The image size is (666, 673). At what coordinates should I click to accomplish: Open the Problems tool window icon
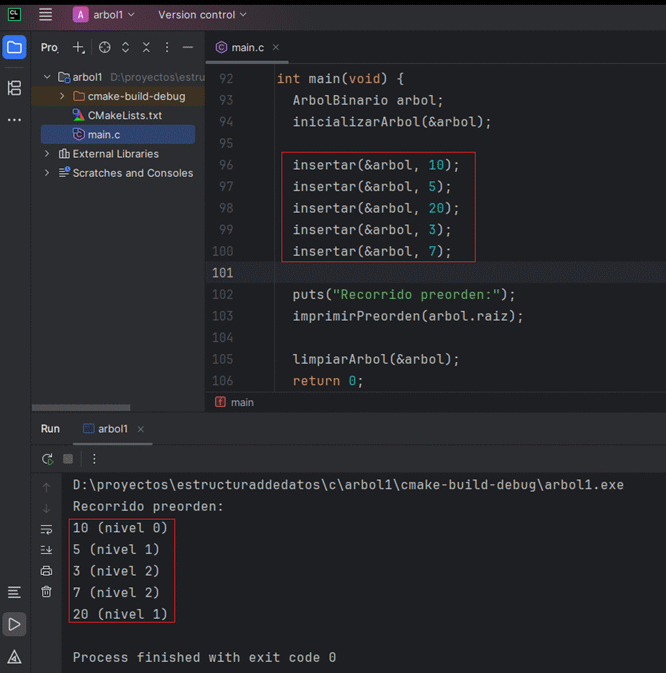coord(14,656)
